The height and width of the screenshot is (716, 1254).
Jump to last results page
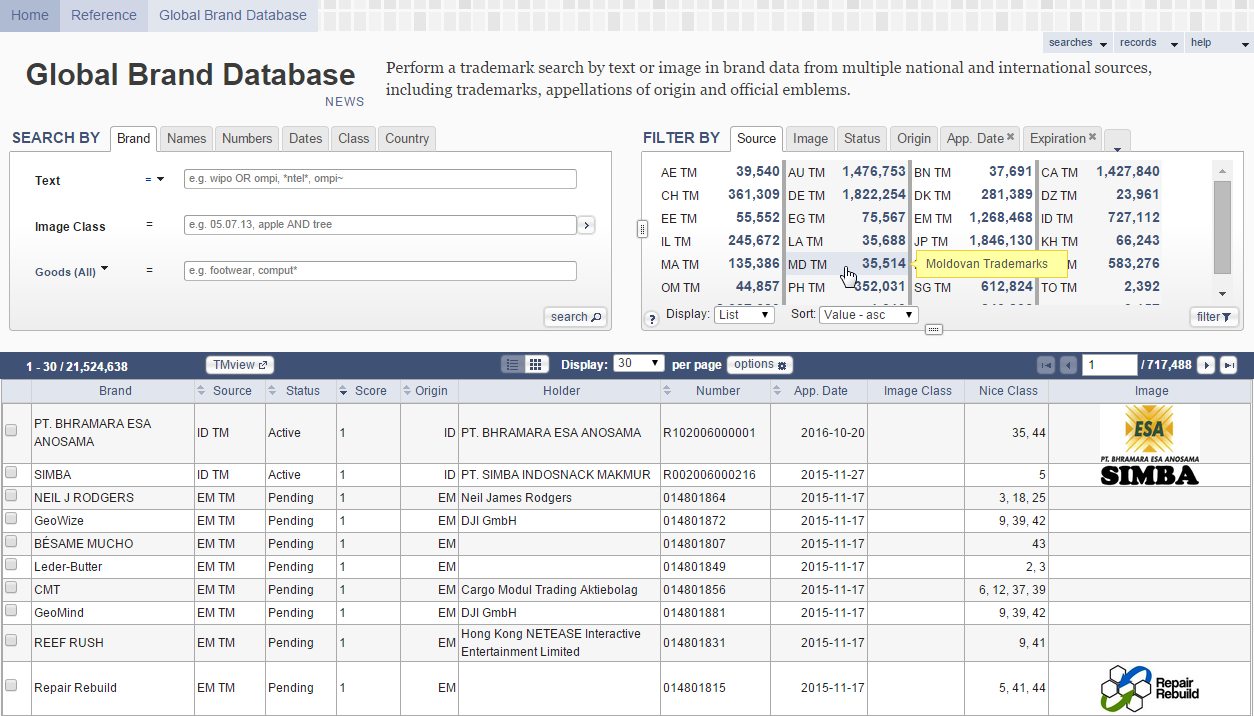1229,366
